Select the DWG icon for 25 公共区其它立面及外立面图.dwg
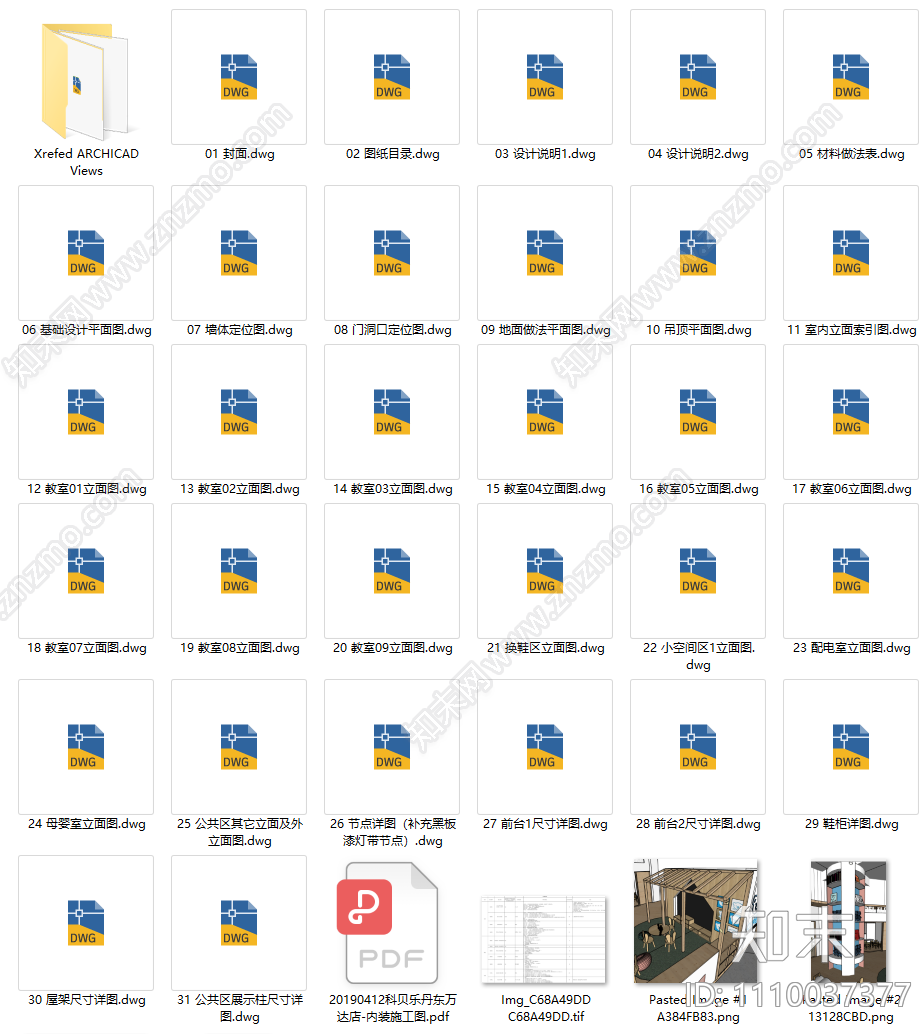 [239, 747]
